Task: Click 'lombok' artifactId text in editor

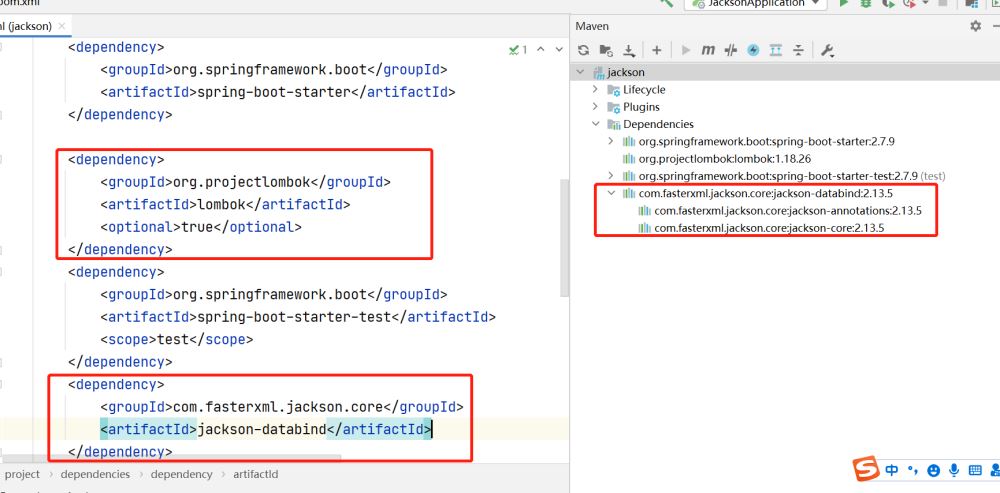Action: [221, 205]
